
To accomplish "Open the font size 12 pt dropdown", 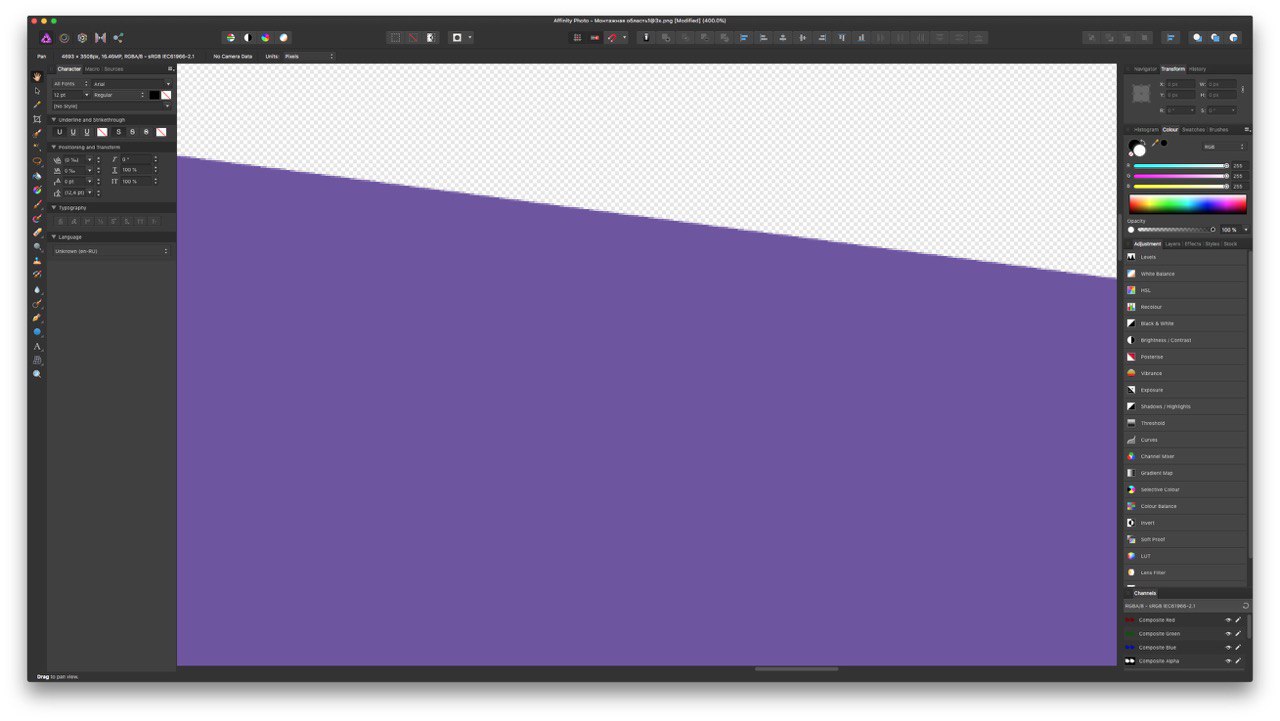I will [x=70, y=95].
